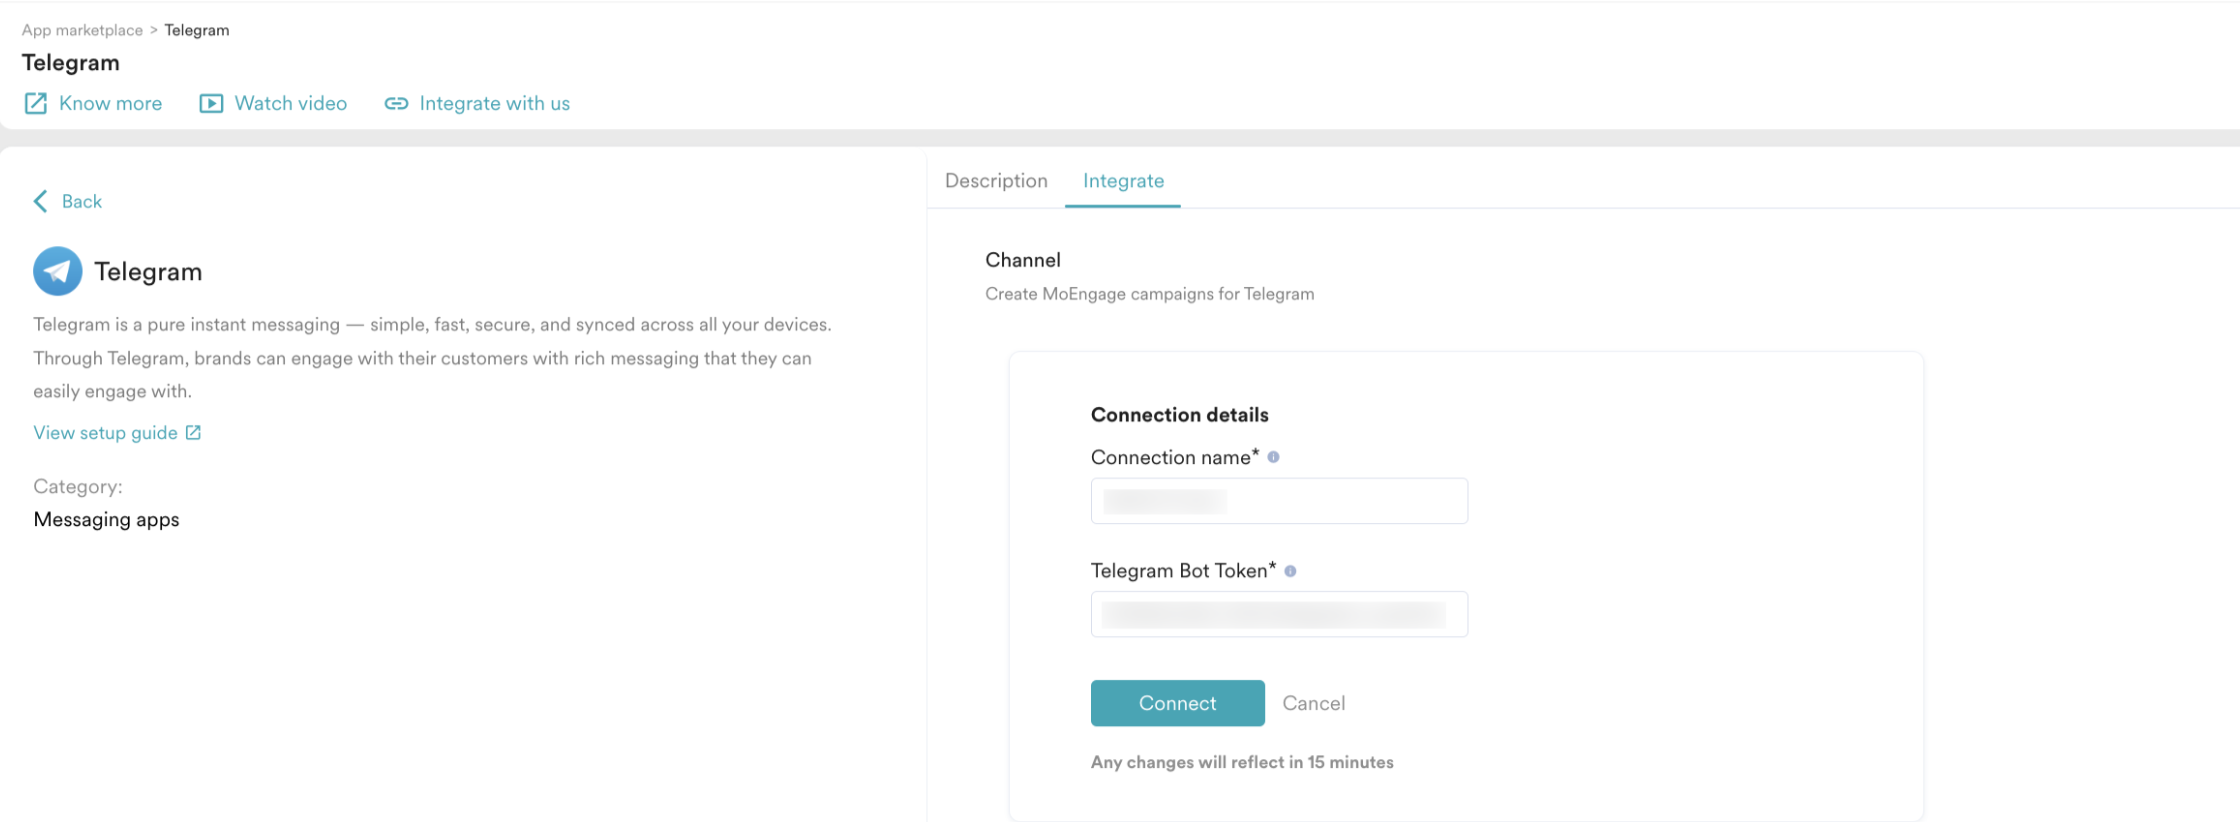Click 'Create MoEngage campaigns for Telegram' text
This screenshot has height=822, width=2240.
1149,294
